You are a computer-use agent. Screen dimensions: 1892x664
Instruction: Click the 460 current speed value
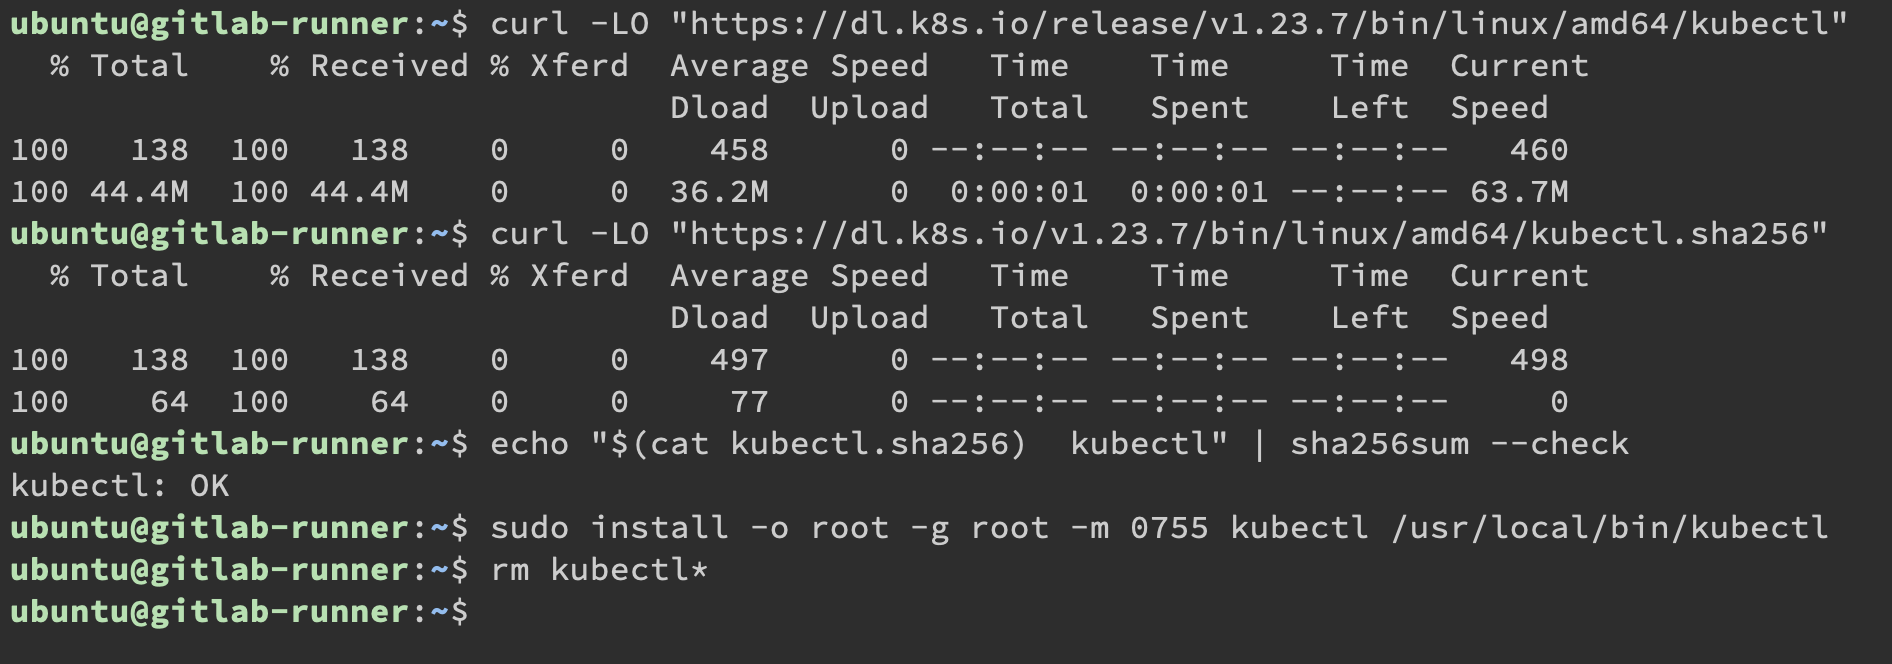tap(1539, 149)
